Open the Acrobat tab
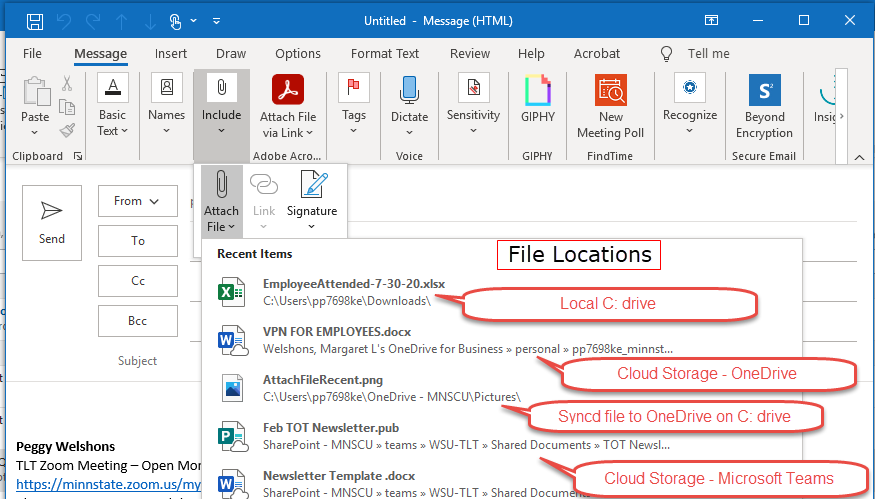Screen dimensions: 875x499 click(597, 54)
